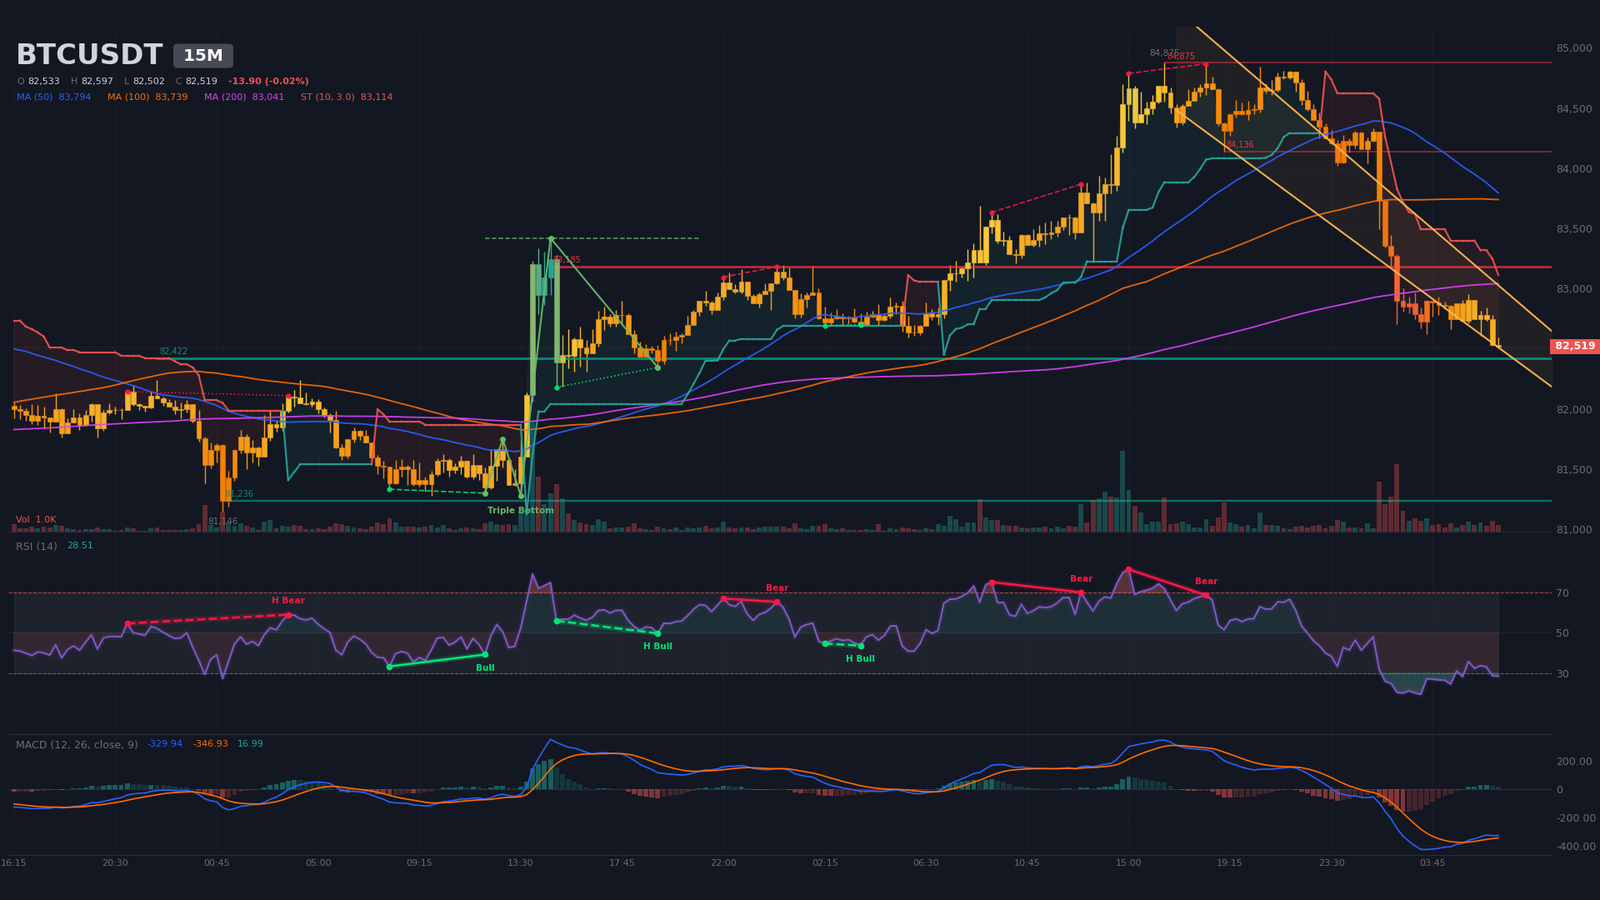The image size is (1600, 900).
Task: Click the low price value 82,502
Action: point(149,81)
